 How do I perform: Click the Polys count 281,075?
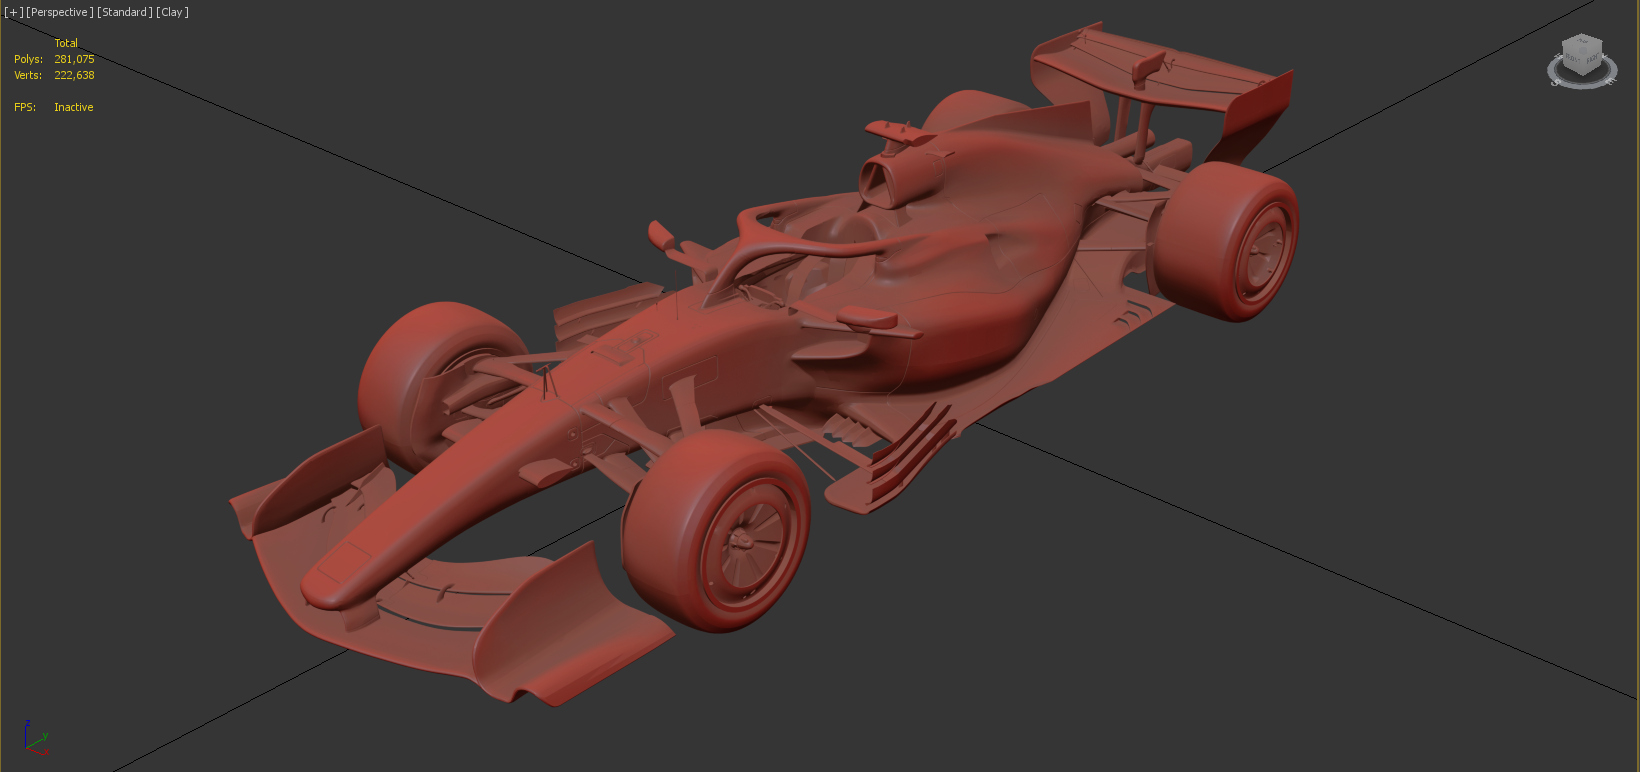(74, 59)
